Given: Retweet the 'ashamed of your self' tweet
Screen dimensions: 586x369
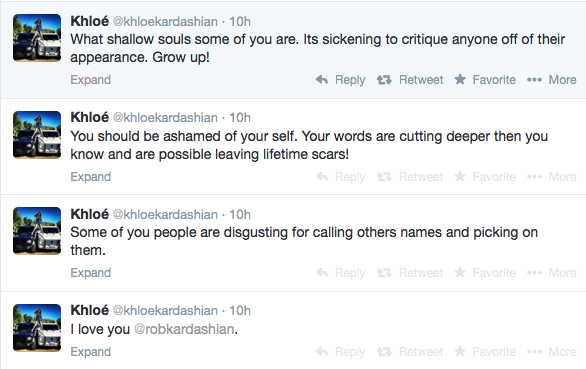Looking at the screenshot, I should tap(410, 176).
